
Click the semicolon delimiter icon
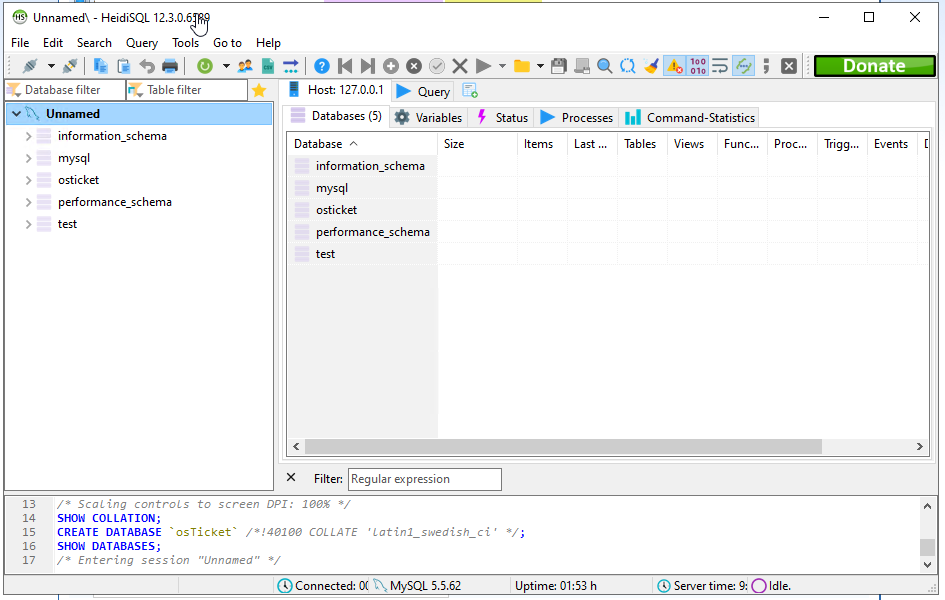[x=766, y=66]
